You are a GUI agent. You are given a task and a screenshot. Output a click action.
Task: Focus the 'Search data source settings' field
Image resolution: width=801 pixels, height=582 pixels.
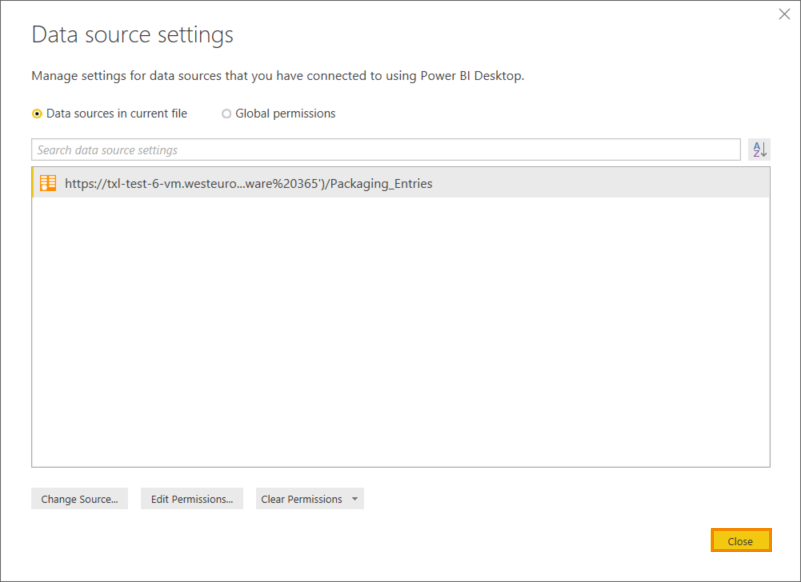pyautogui.click(x=385, y=150)
